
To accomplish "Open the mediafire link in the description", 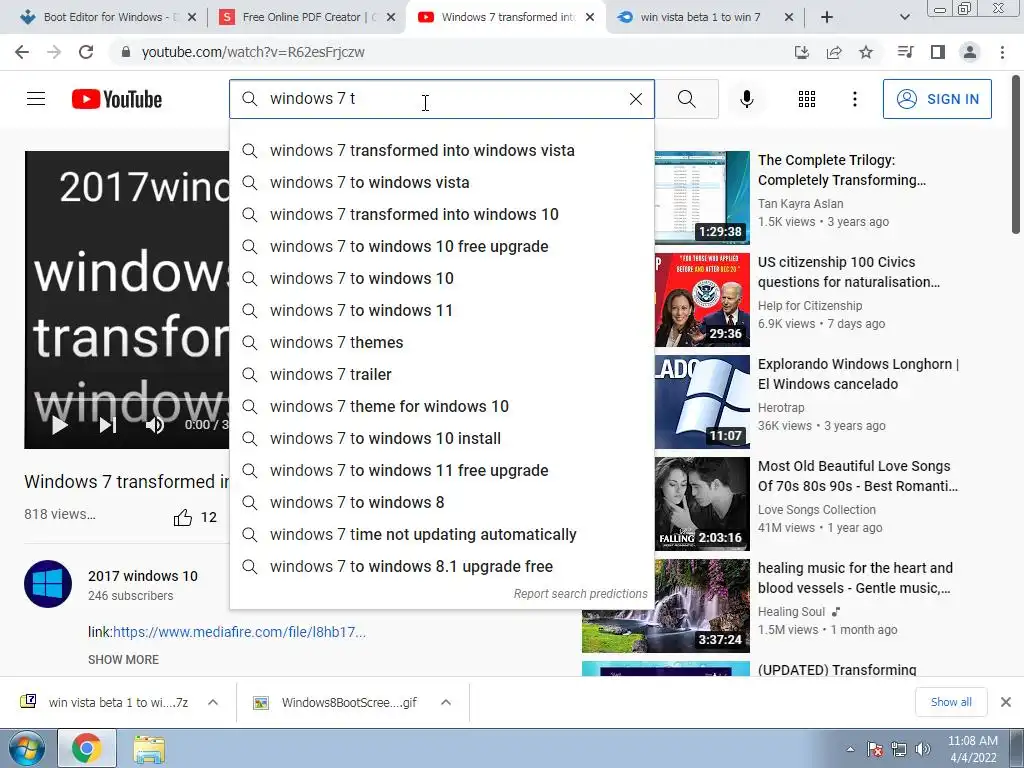I will click(x=239, y=632).
